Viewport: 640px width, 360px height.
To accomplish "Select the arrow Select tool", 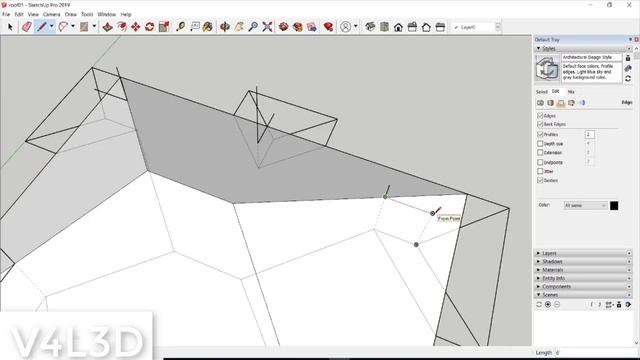I will point(10,27).
